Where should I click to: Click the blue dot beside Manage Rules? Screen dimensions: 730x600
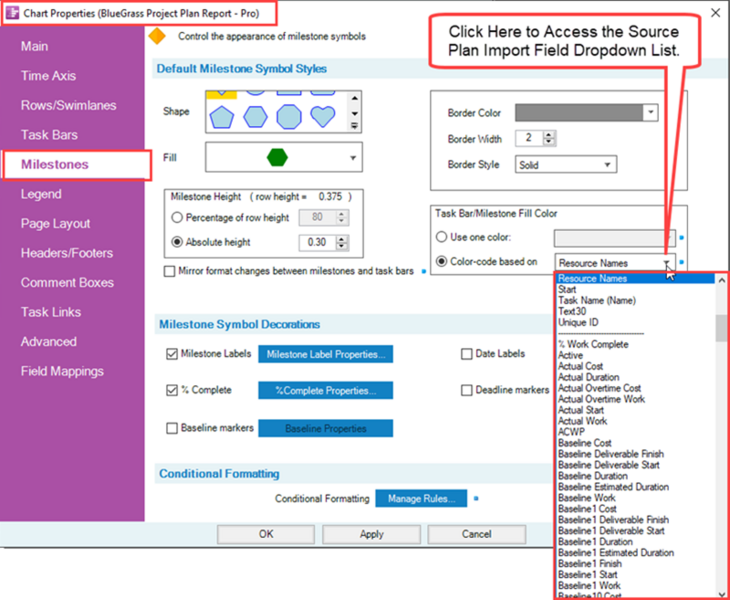pos(476,499)
